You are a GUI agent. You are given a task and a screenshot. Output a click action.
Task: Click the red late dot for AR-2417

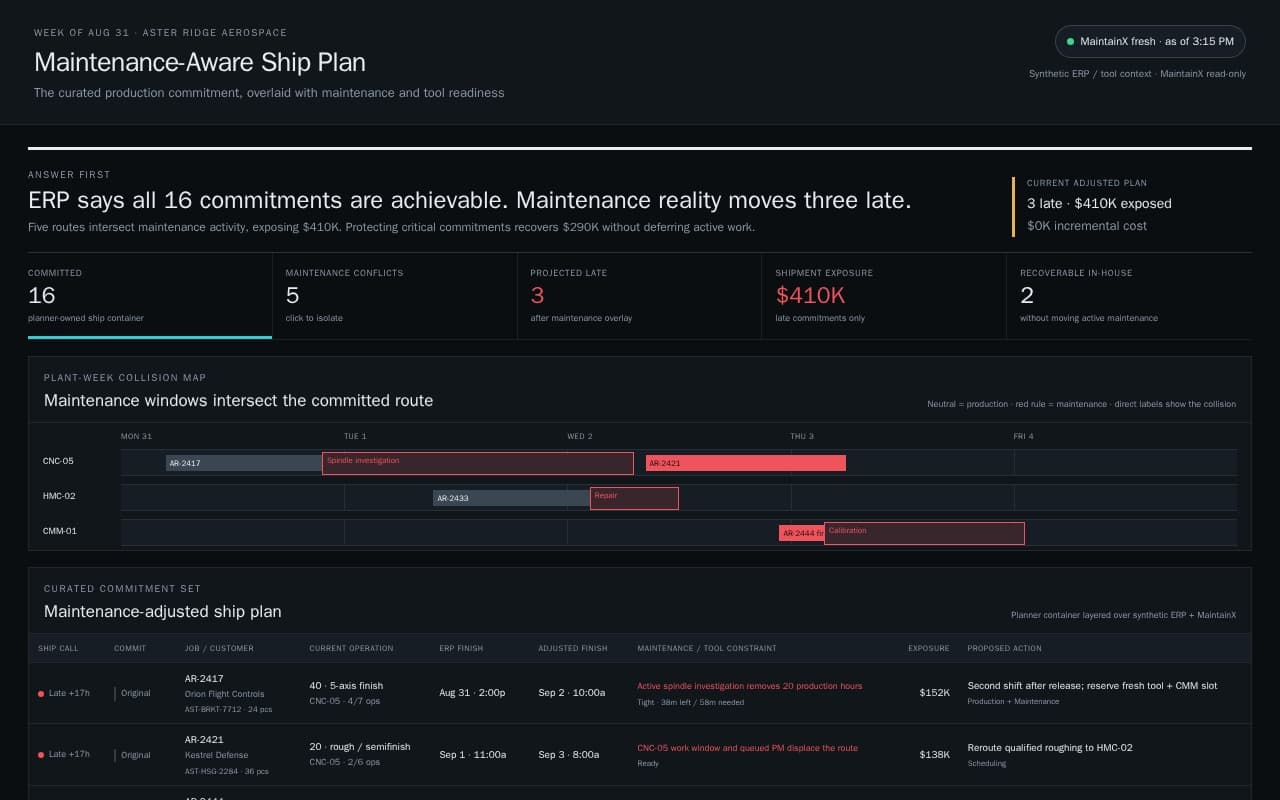pos(41,693)
